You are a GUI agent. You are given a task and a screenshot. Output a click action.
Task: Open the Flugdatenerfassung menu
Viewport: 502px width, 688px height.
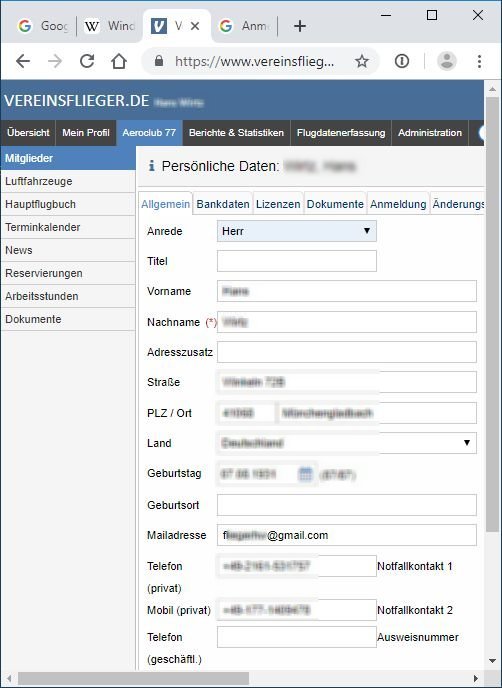tap(341, 133)
